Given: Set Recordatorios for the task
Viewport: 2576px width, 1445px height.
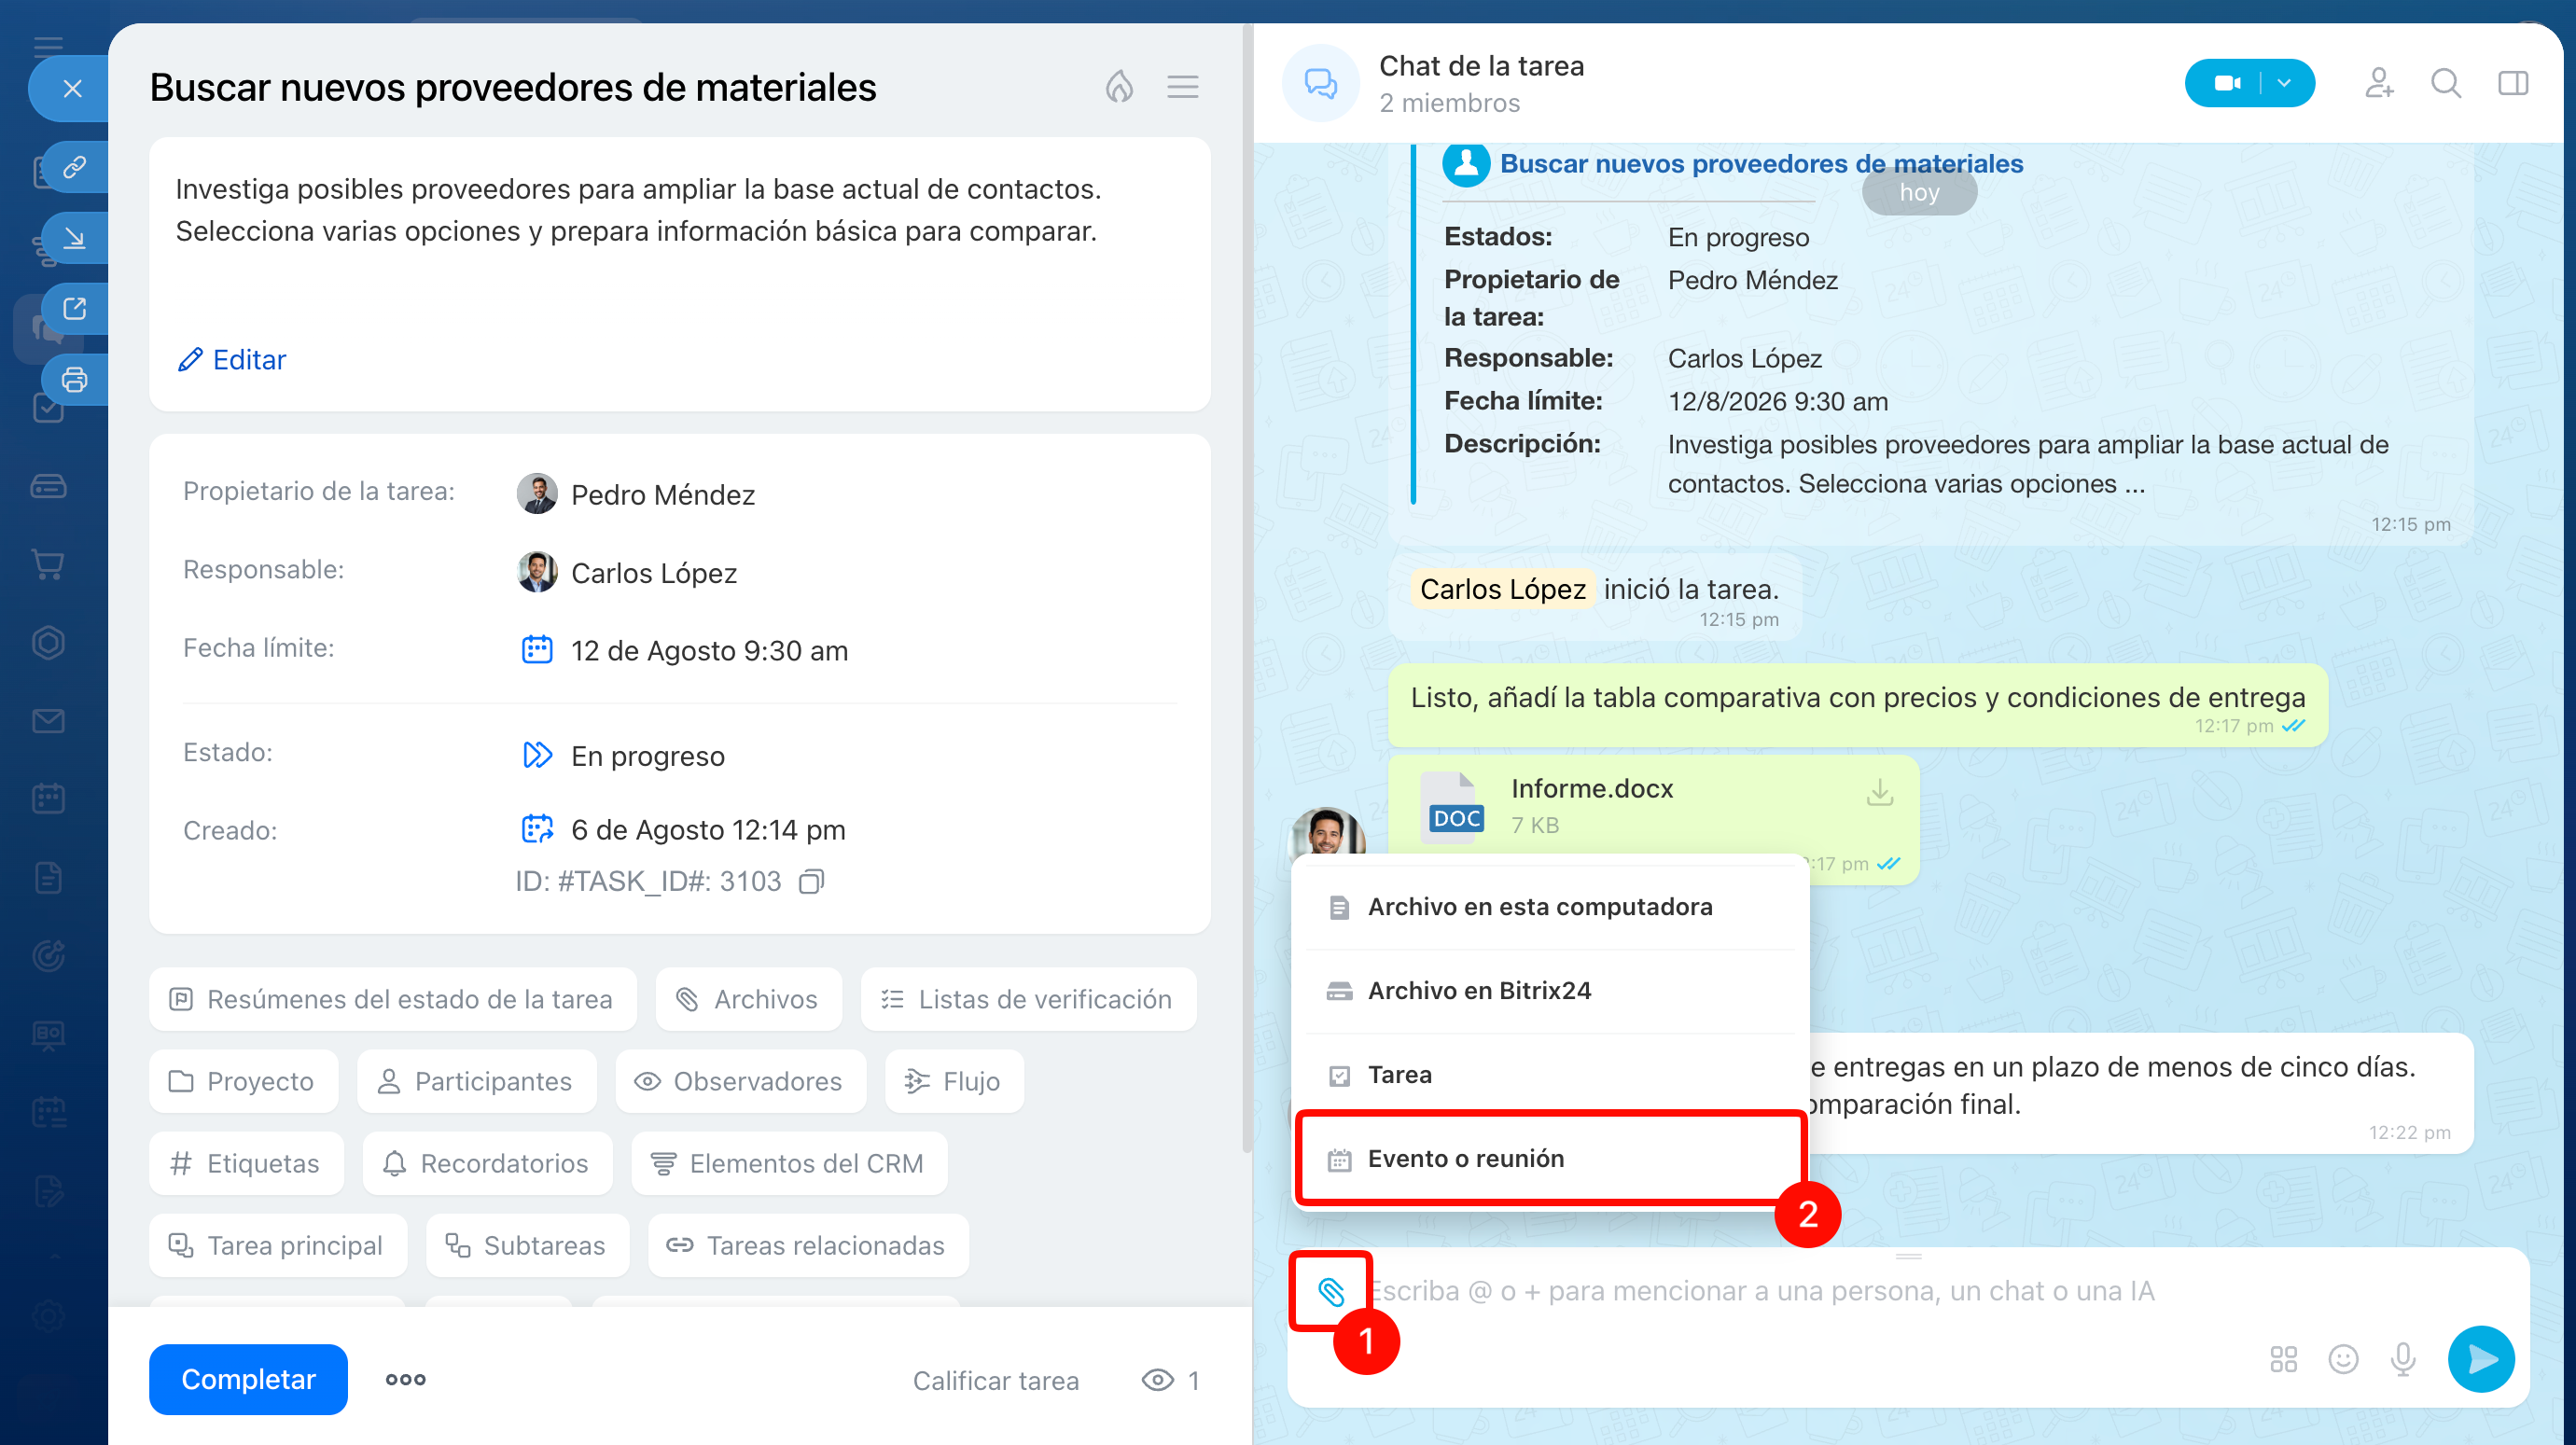Looking at the screenshot, I should [487, 1163].
